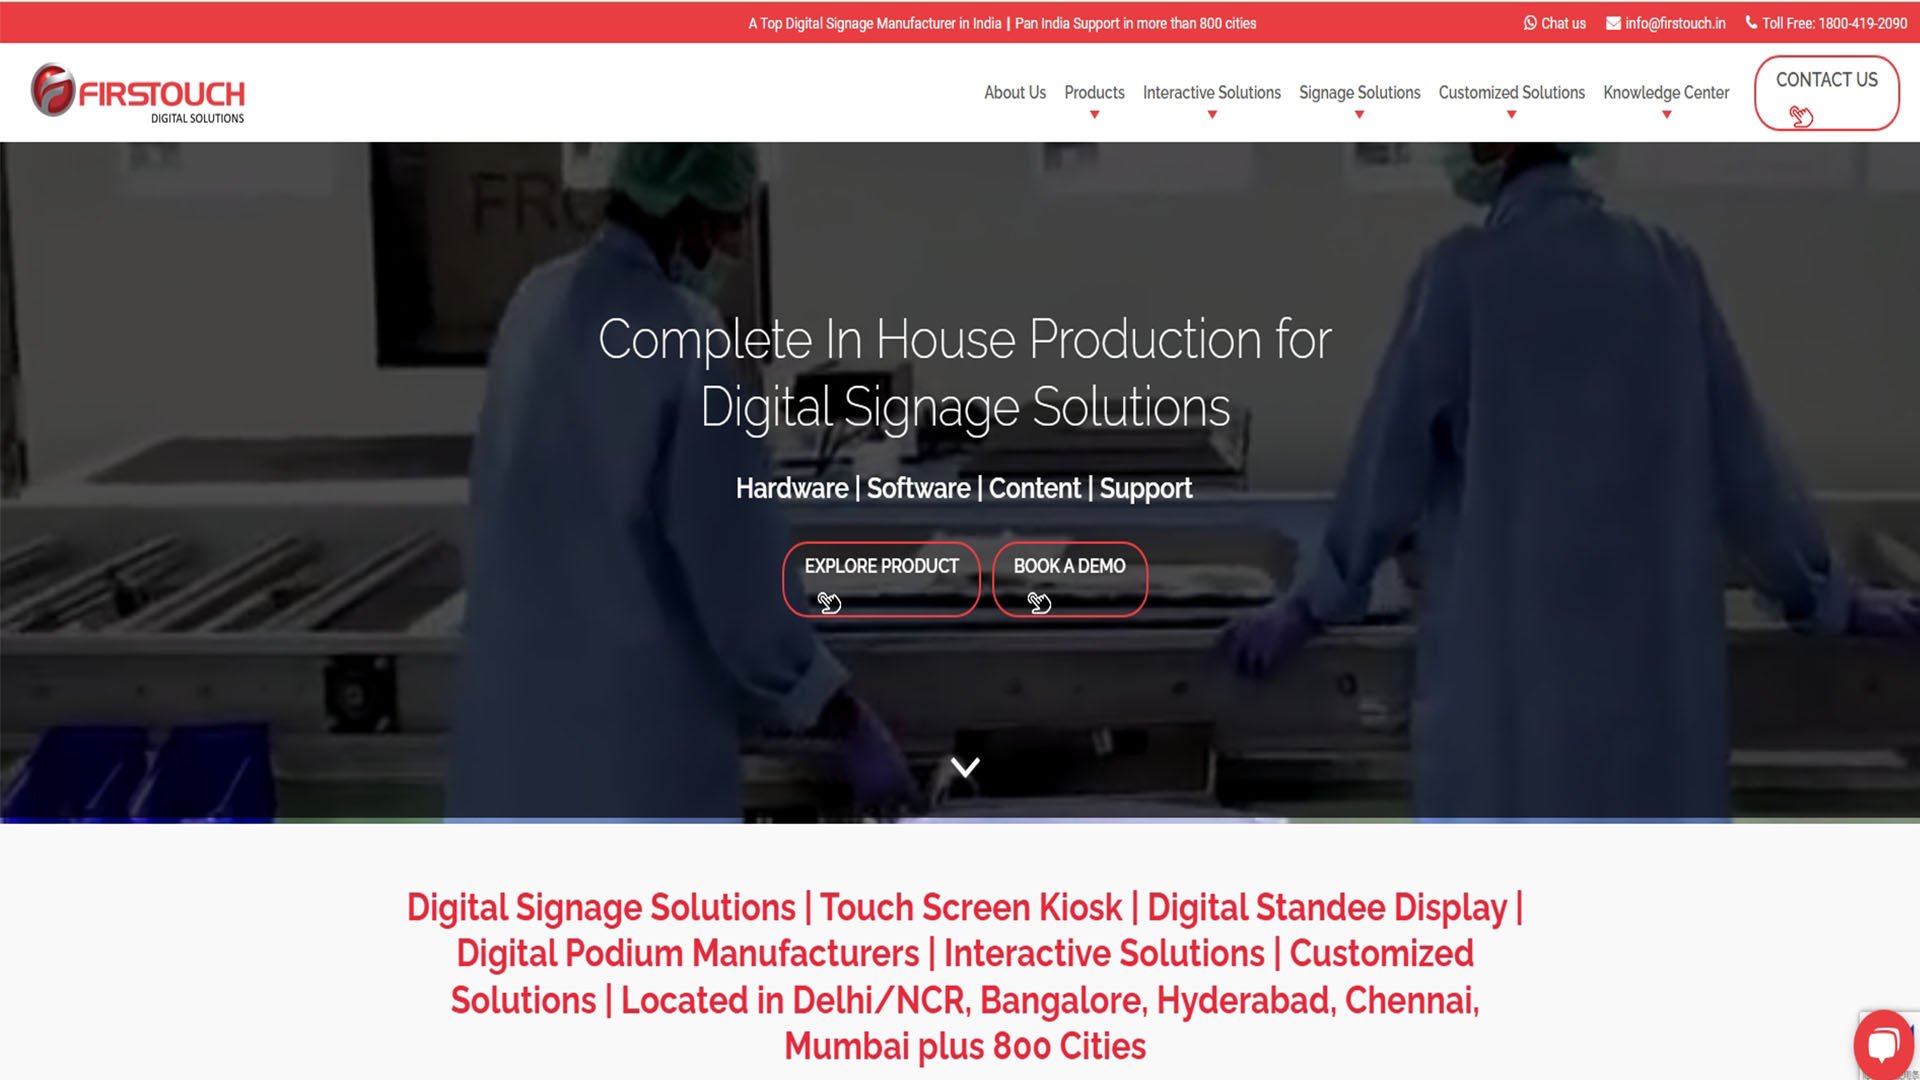The width and height of the screenshot is (1920, 1080).
Task: Click the hand pointer icon in Contact Us
Action: coord(1801,116)
